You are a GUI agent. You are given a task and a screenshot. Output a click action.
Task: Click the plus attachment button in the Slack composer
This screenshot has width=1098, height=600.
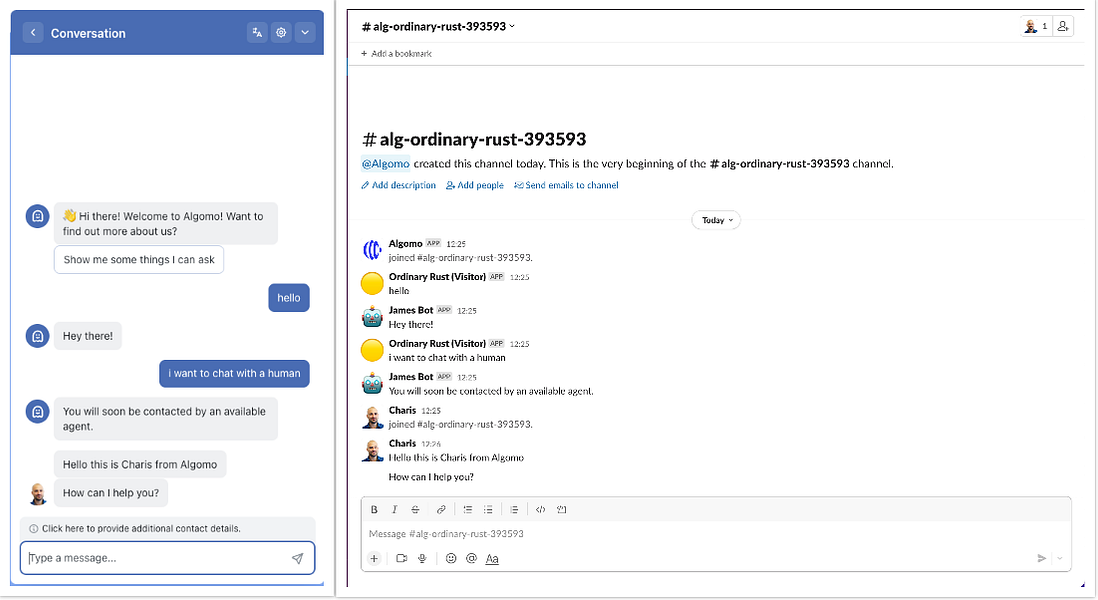coord(374,559)
